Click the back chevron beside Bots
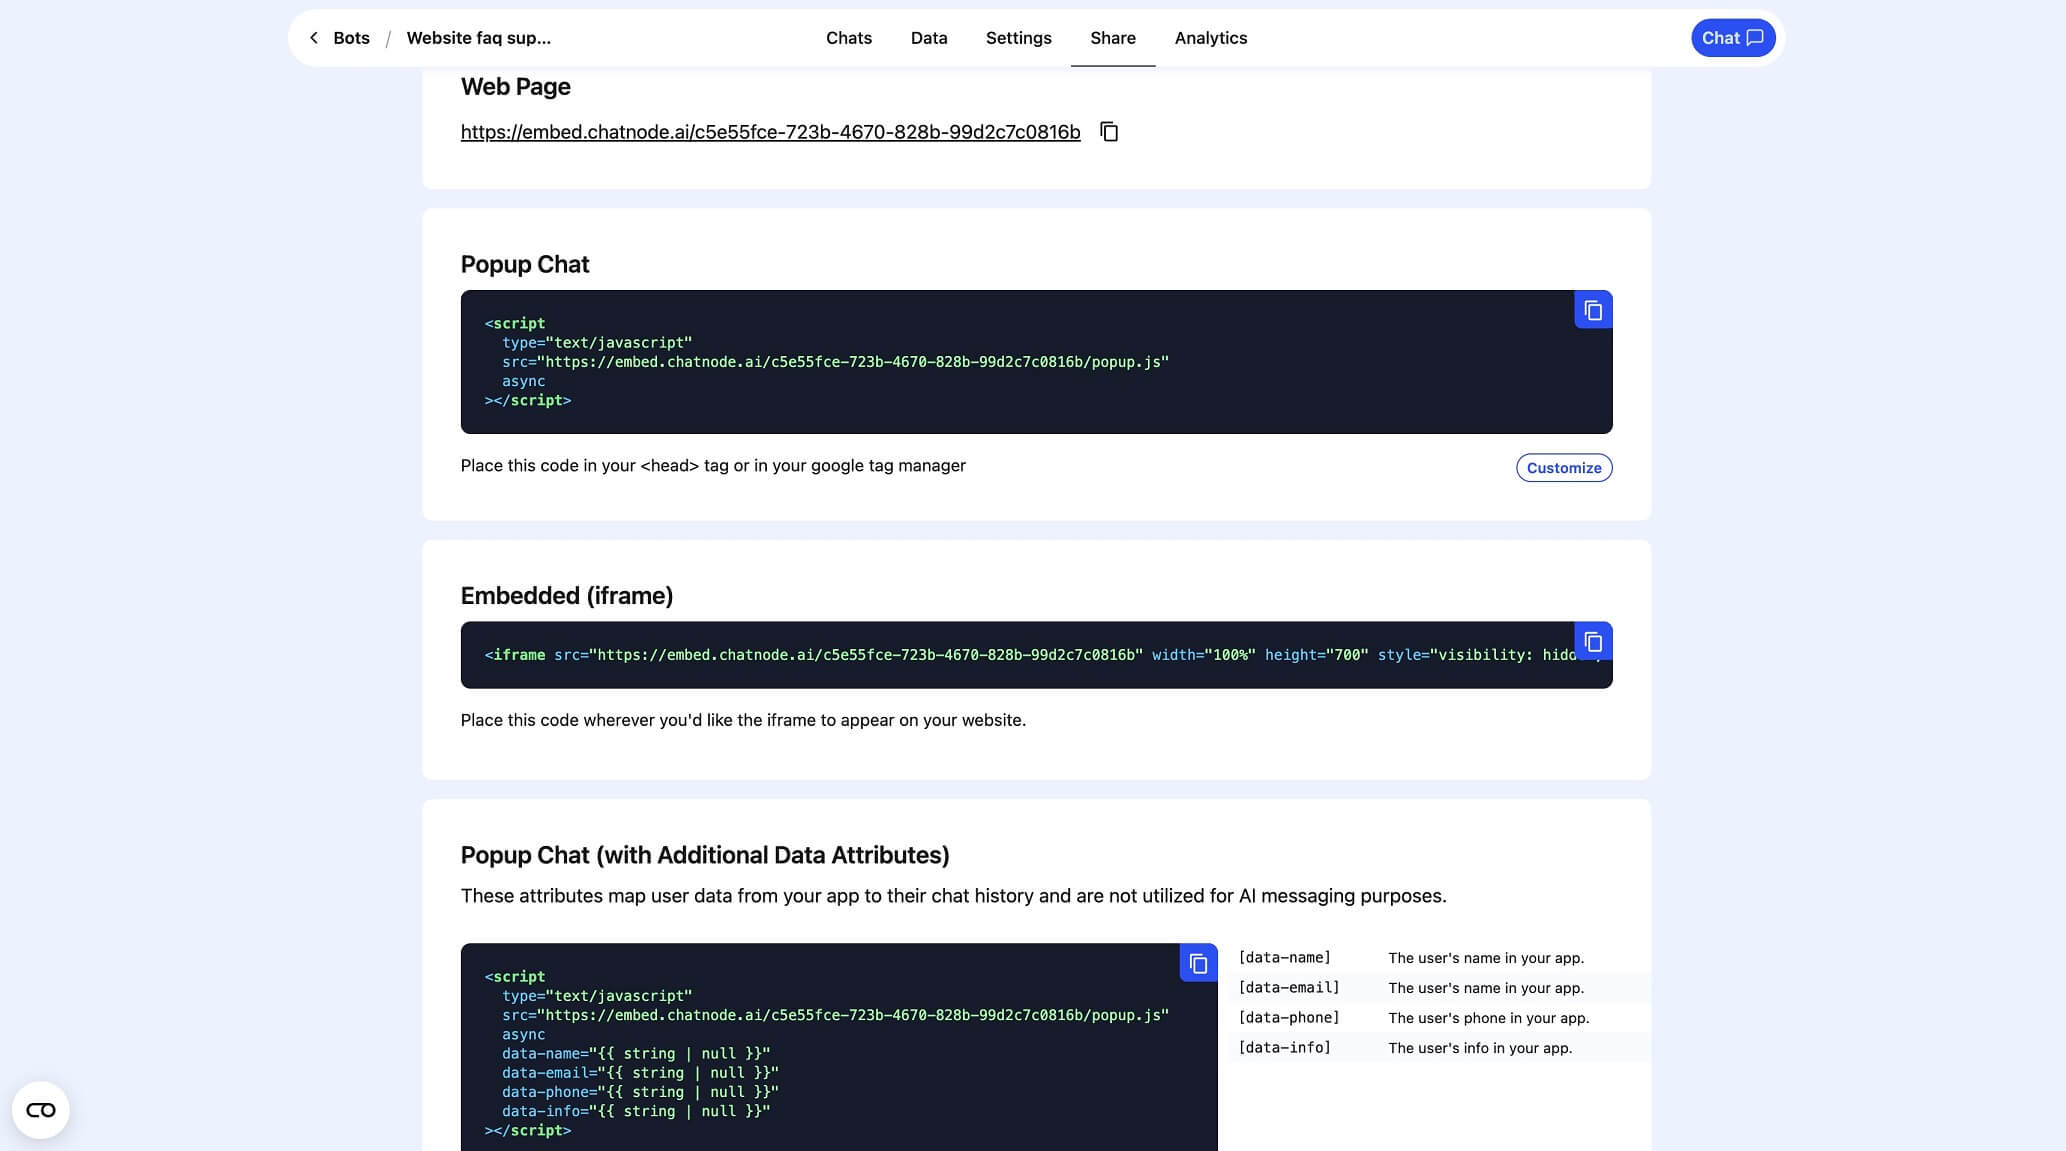The image size is (2066, 1151). coord(314,38)
